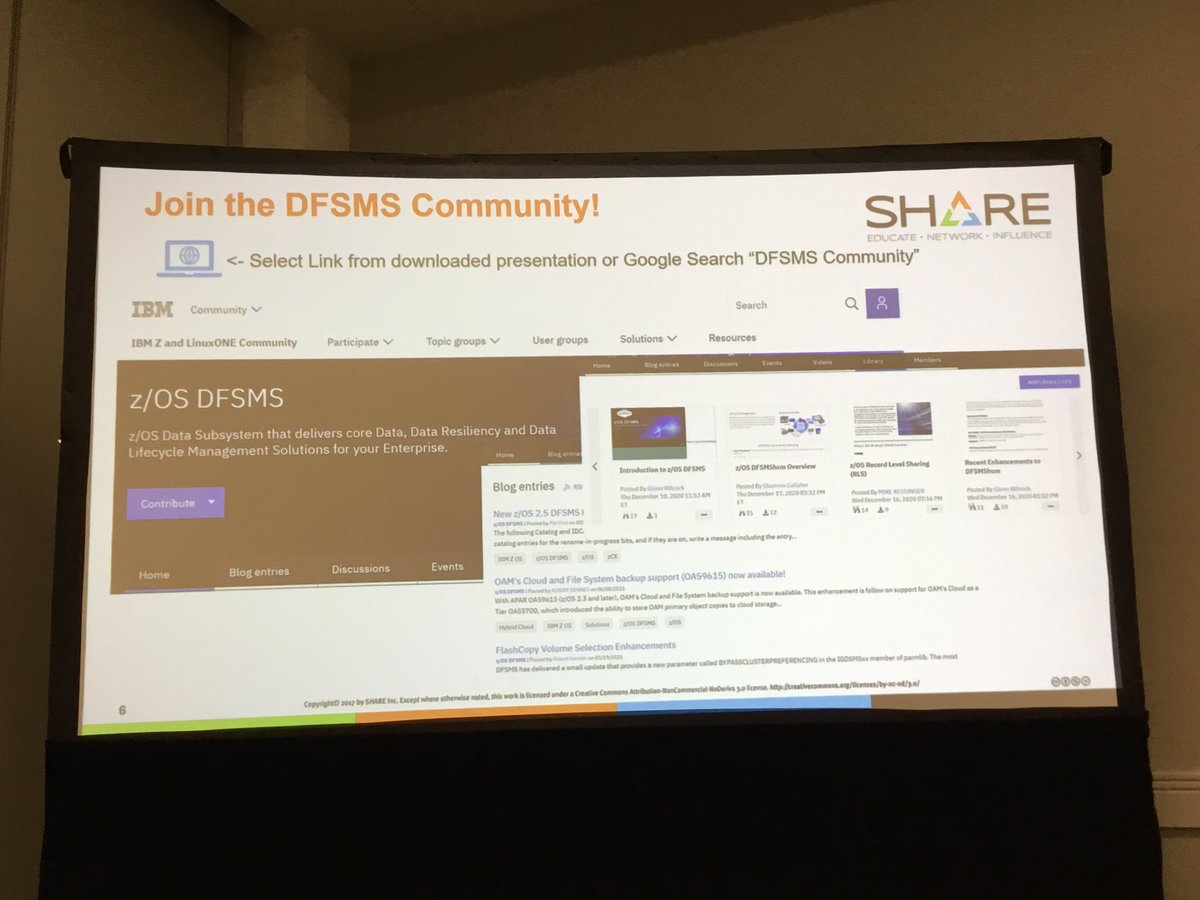Click the zCX tag

pos(613,558)
